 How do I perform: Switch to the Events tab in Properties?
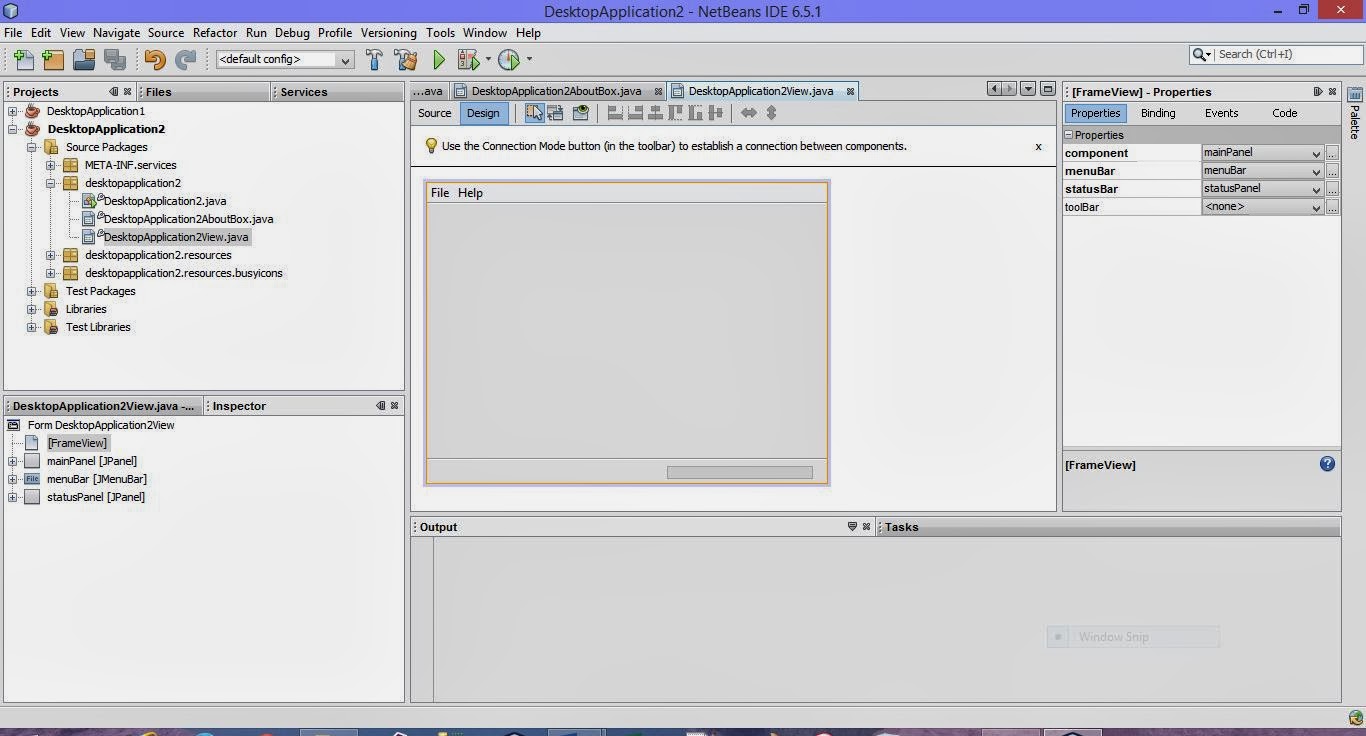click(x=1221, y=113)
